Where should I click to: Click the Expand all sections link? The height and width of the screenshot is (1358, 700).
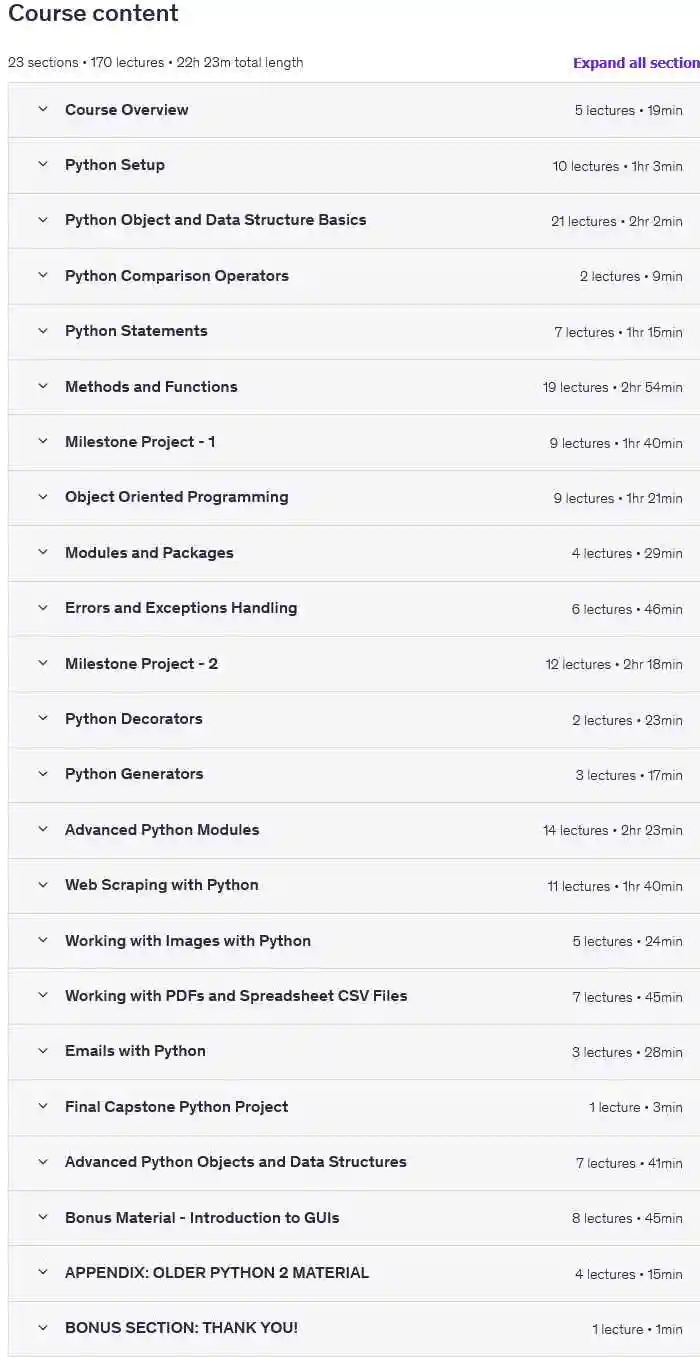636,63
